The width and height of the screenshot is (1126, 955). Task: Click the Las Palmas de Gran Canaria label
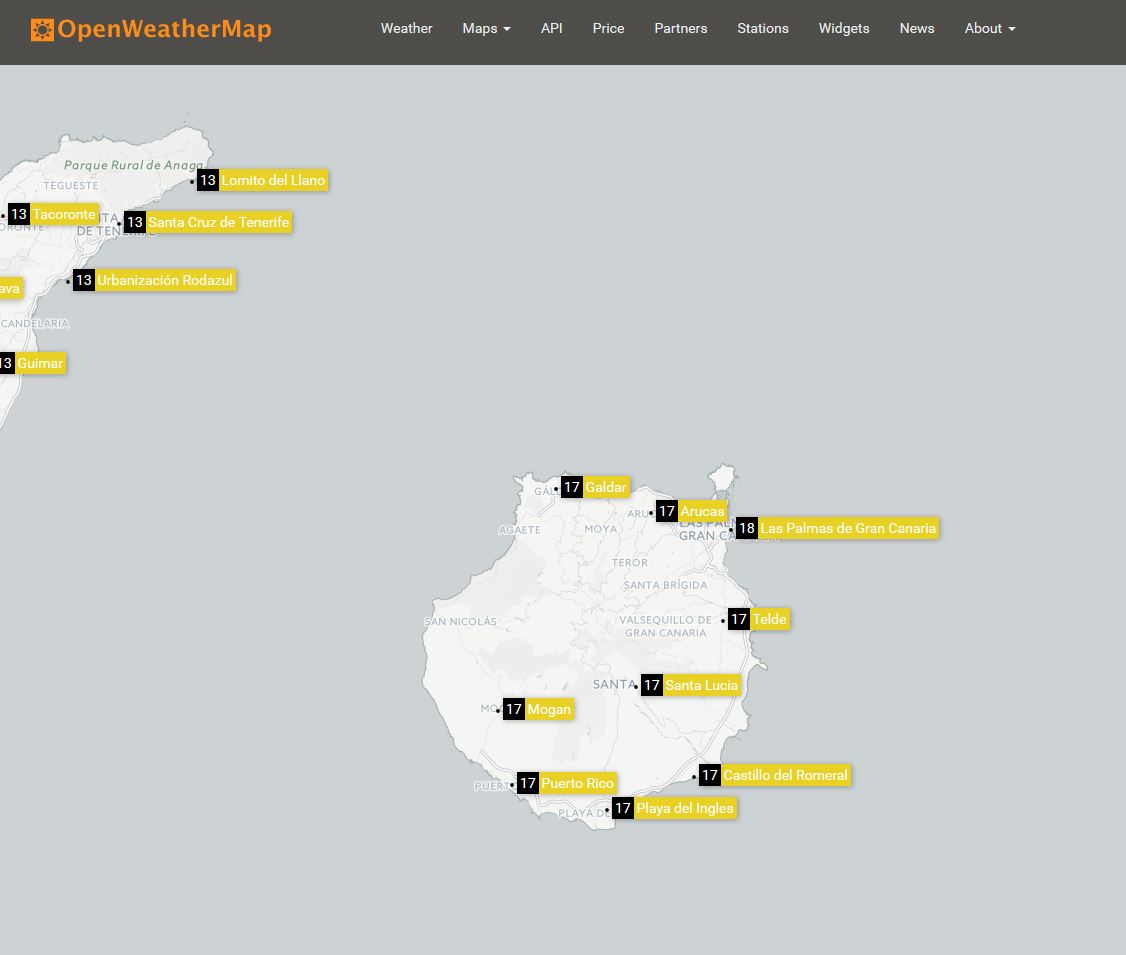point(847,528)
